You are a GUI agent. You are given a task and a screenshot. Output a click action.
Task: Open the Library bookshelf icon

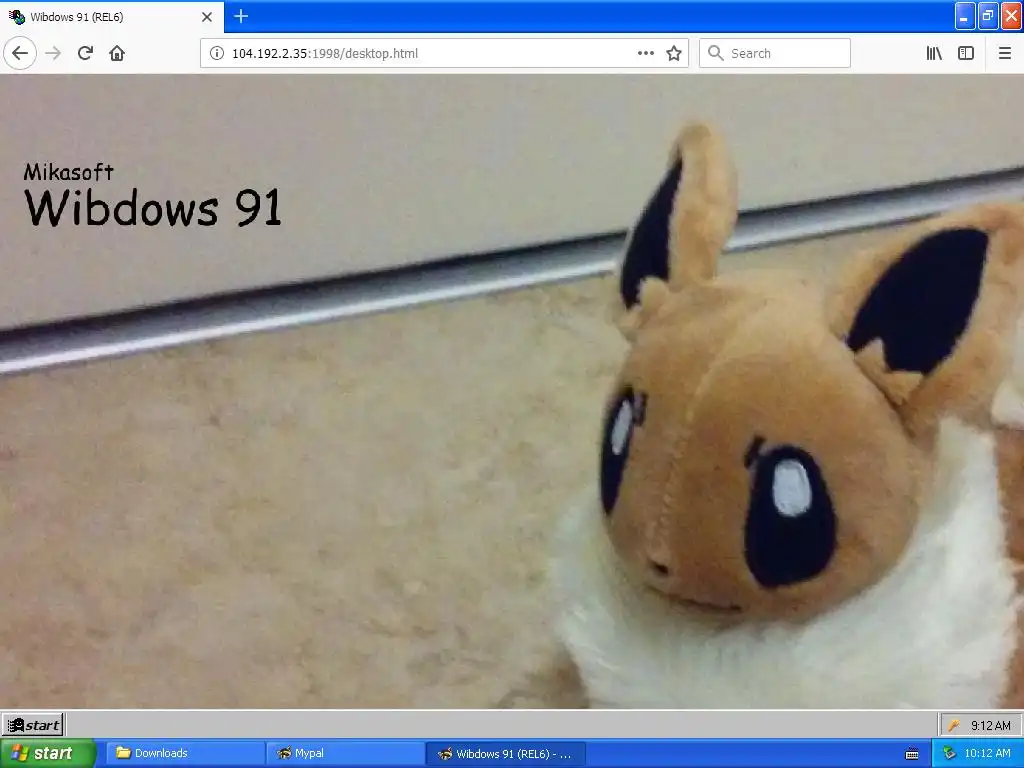pyautogui.click(x=934, y=53)
